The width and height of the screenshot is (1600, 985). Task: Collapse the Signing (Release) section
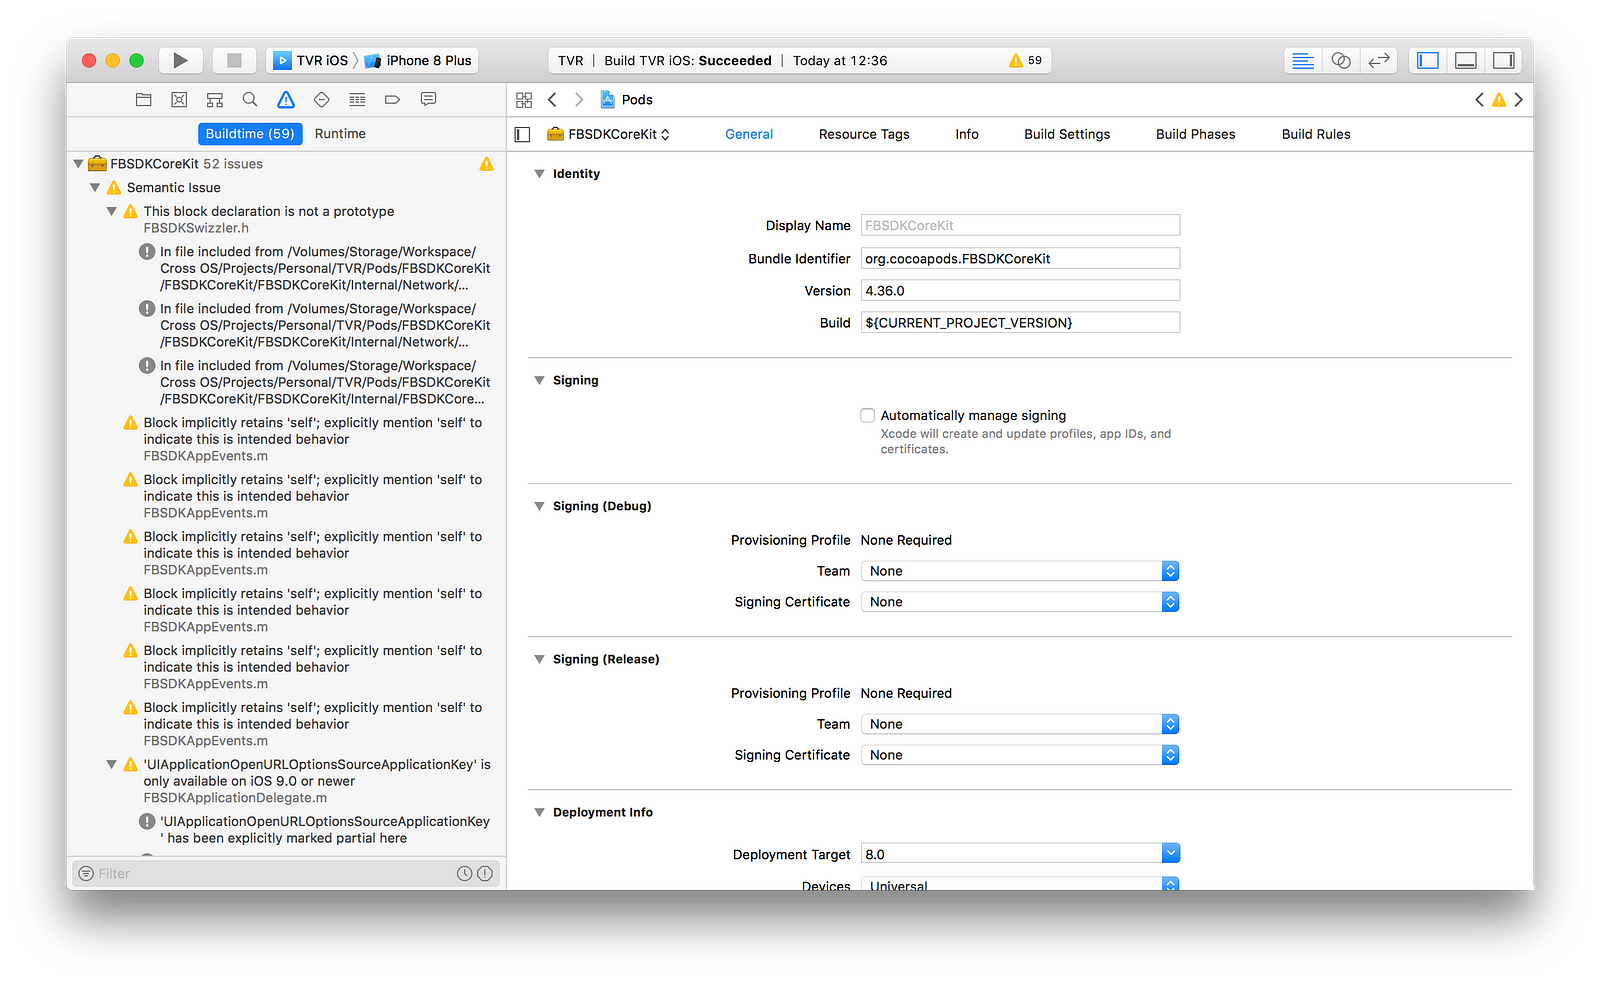tap(540, 659)
